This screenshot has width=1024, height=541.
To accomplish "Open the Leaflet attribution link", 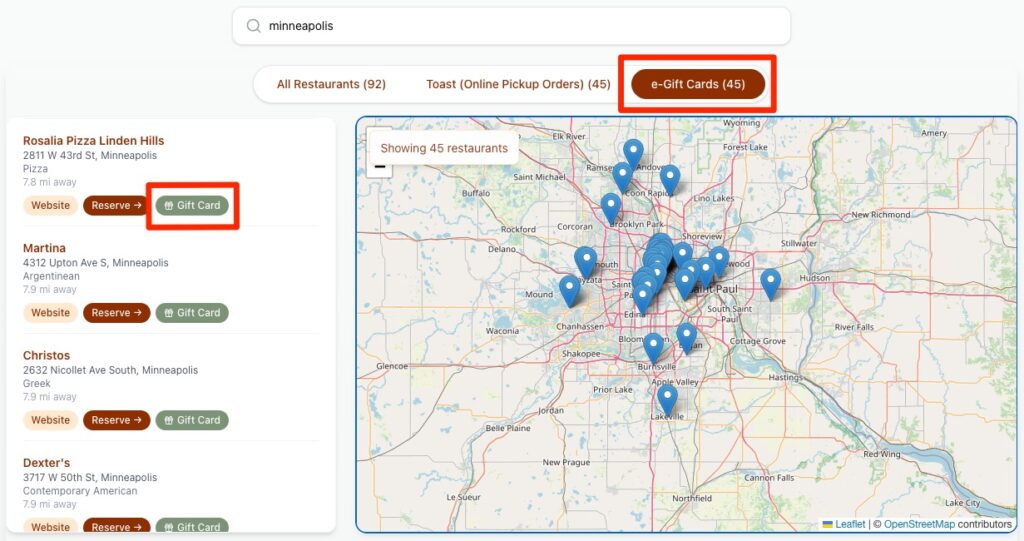I will [849, 524].
